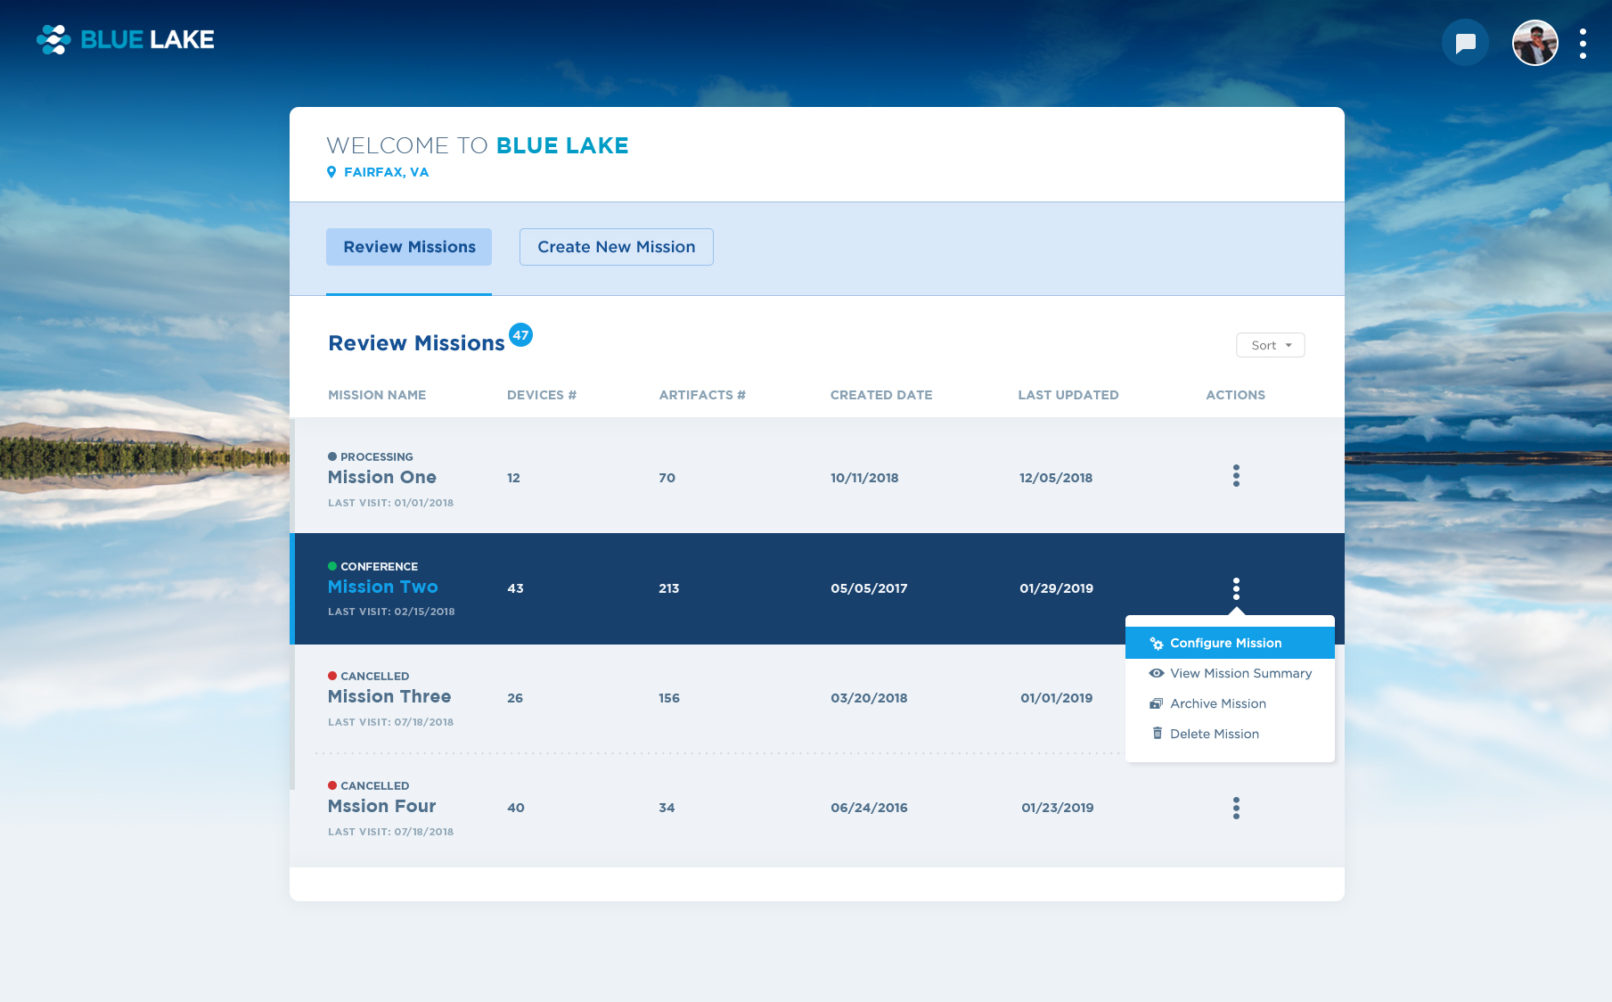This screenshot has height=1002, width=1612.
Task: Open the user profile avatar
Action: click(x=1534, y=43)
